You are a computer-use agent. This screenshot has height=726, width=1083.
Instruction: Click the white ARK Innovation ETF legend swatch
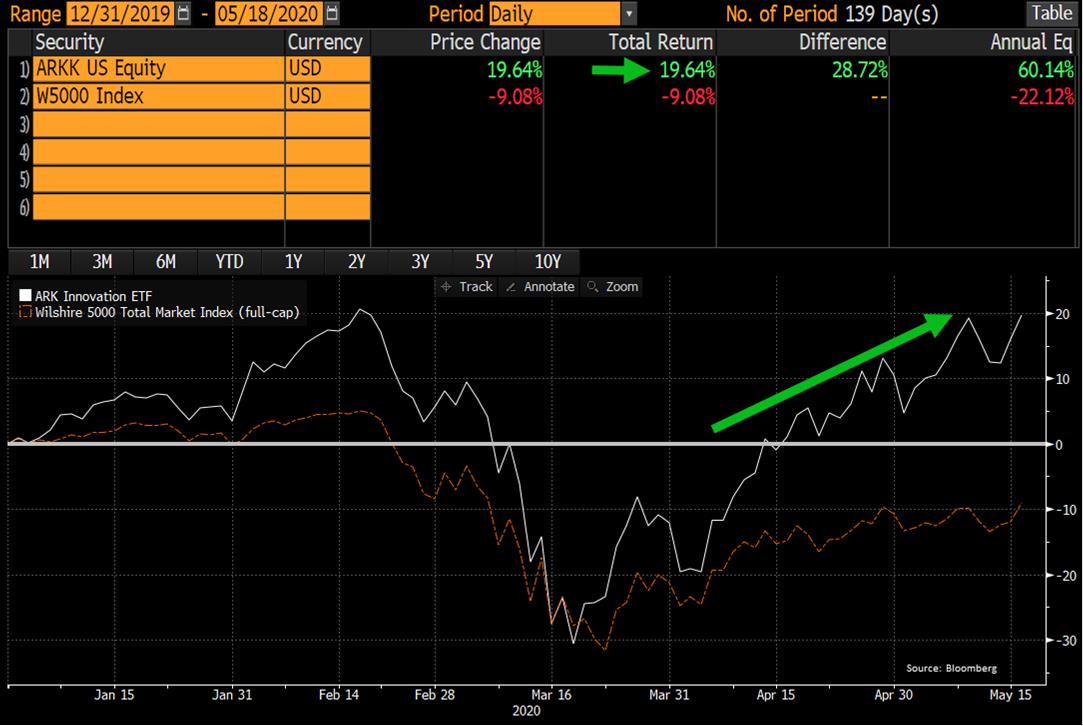(26, 296)
